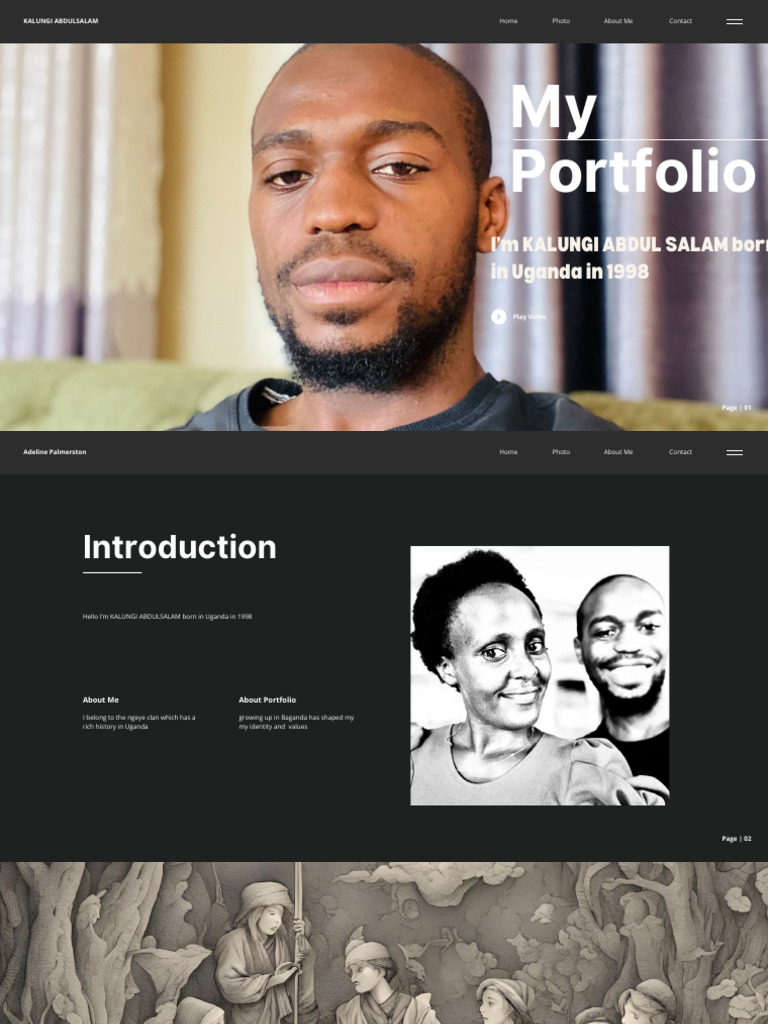Viewport: 768px width, 1024px height.
Task: Click the Adeline Palmerston logo text
Action: [55, 452]
